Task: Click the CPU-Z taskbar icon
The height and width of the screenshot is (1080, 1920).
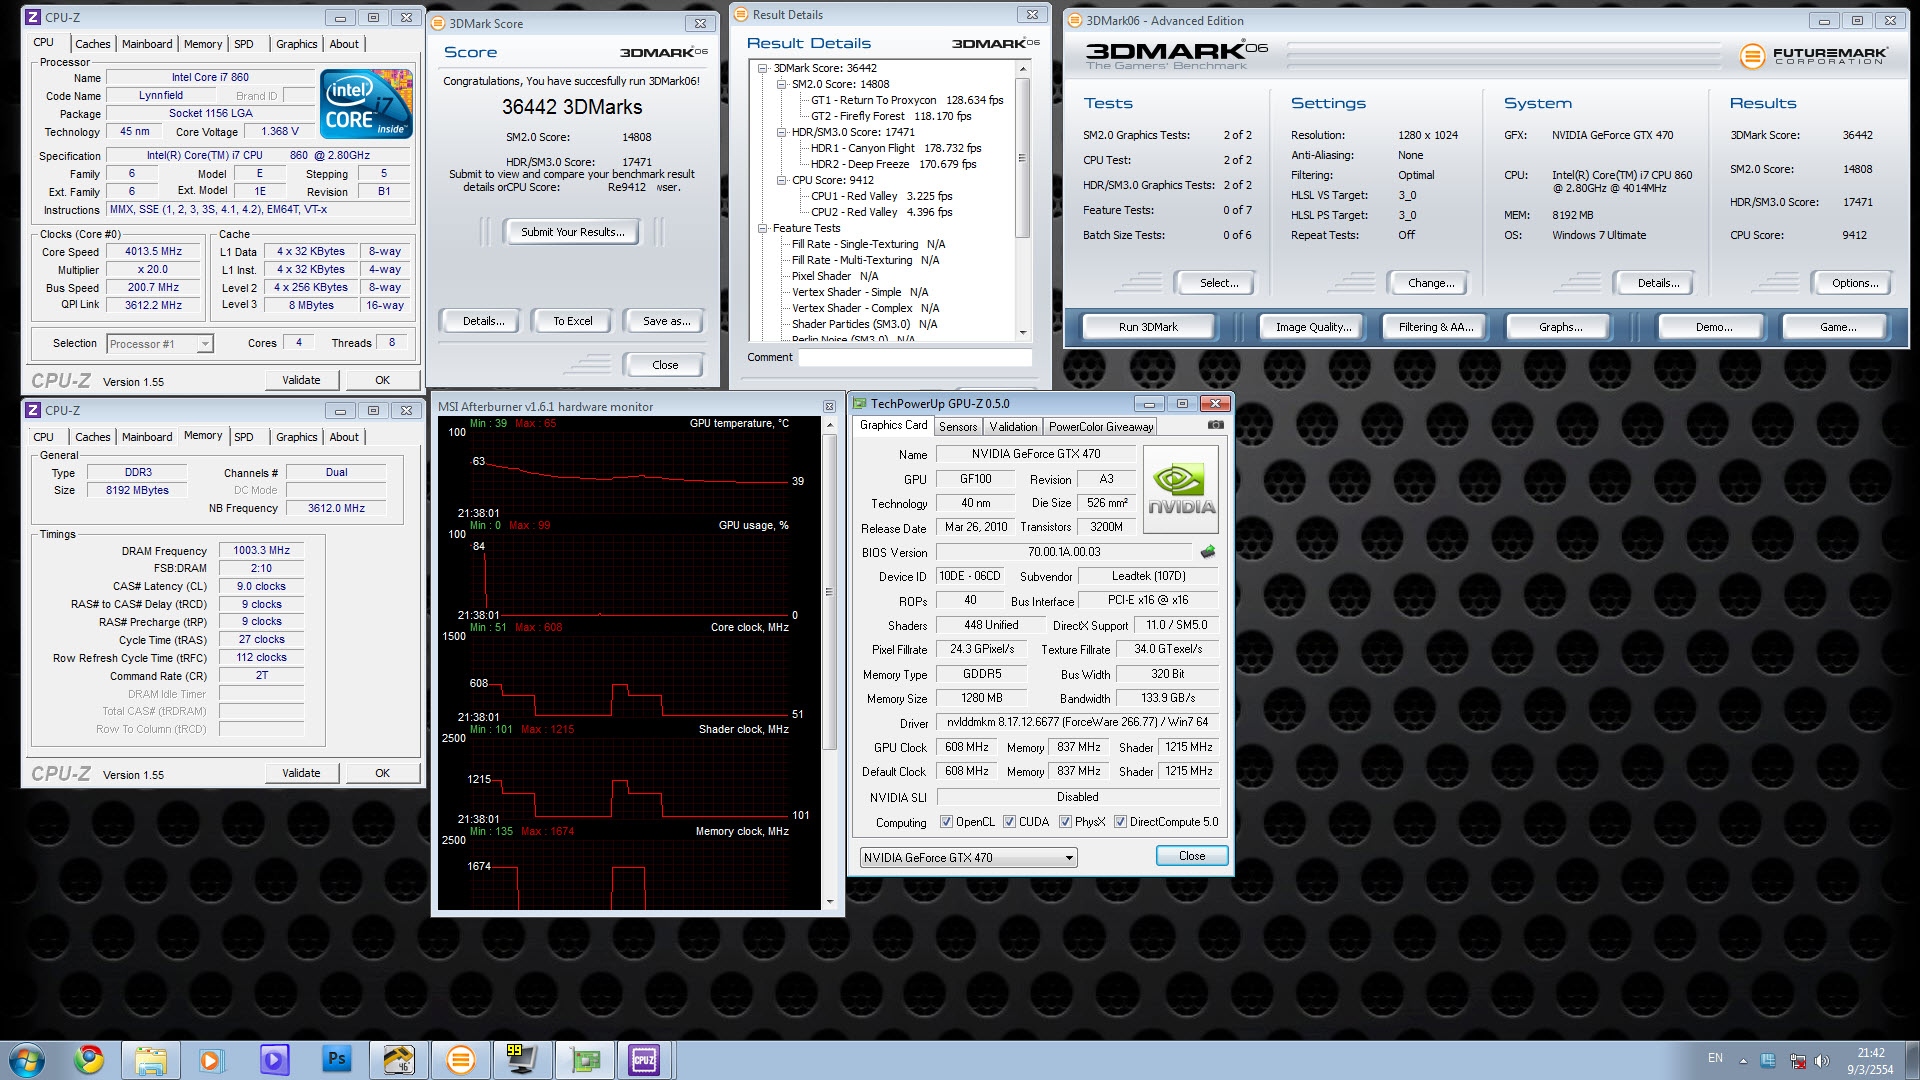Action: (643, 1059)
